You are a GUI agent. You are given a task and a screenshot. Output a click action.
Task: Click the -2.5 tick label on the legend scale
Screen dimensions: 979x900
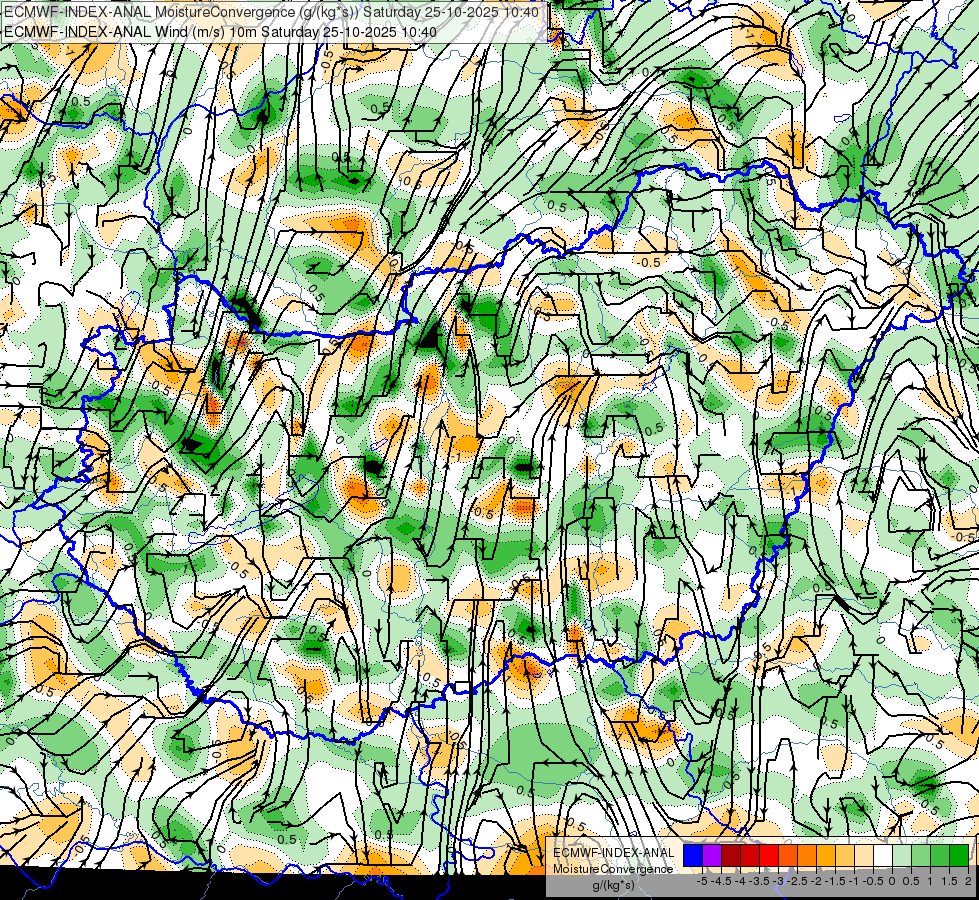coord(797,881)
